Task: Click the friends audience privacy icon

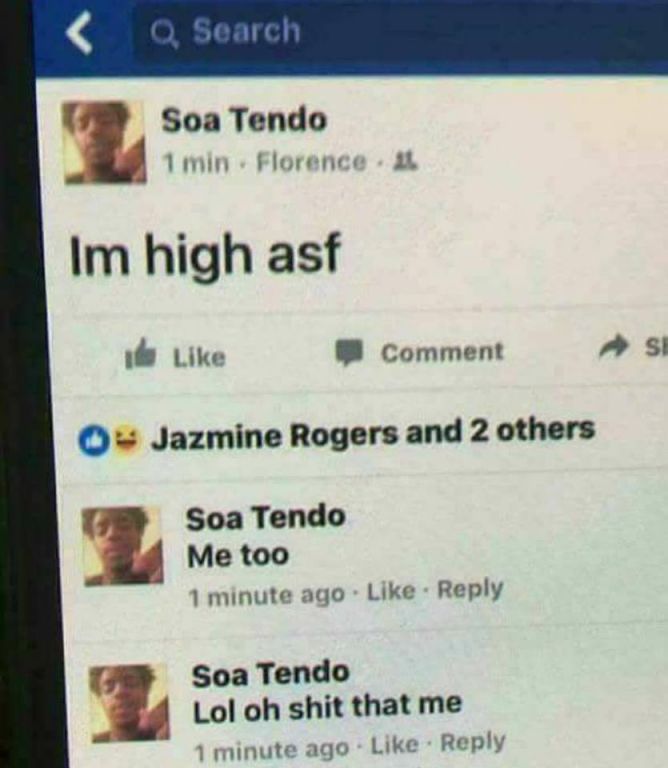Action: pos(406,161)
